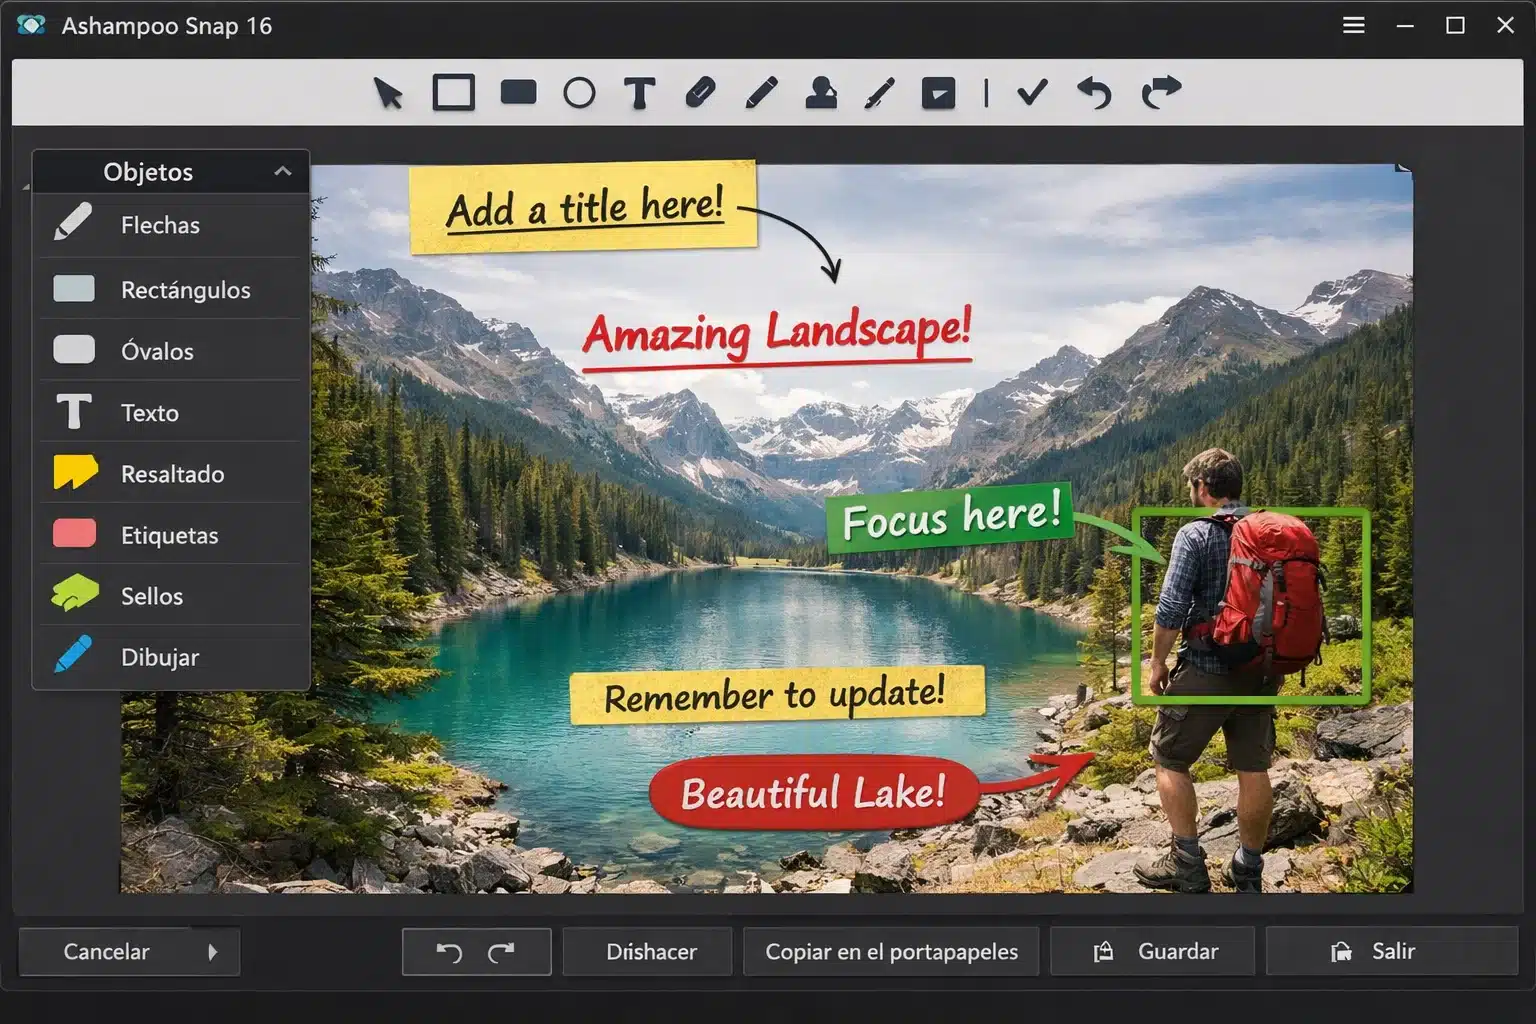The image size is (1536, 1024).
Task: Click the Guardar button
Action: pyautogui.click(x=1152, y=950)
